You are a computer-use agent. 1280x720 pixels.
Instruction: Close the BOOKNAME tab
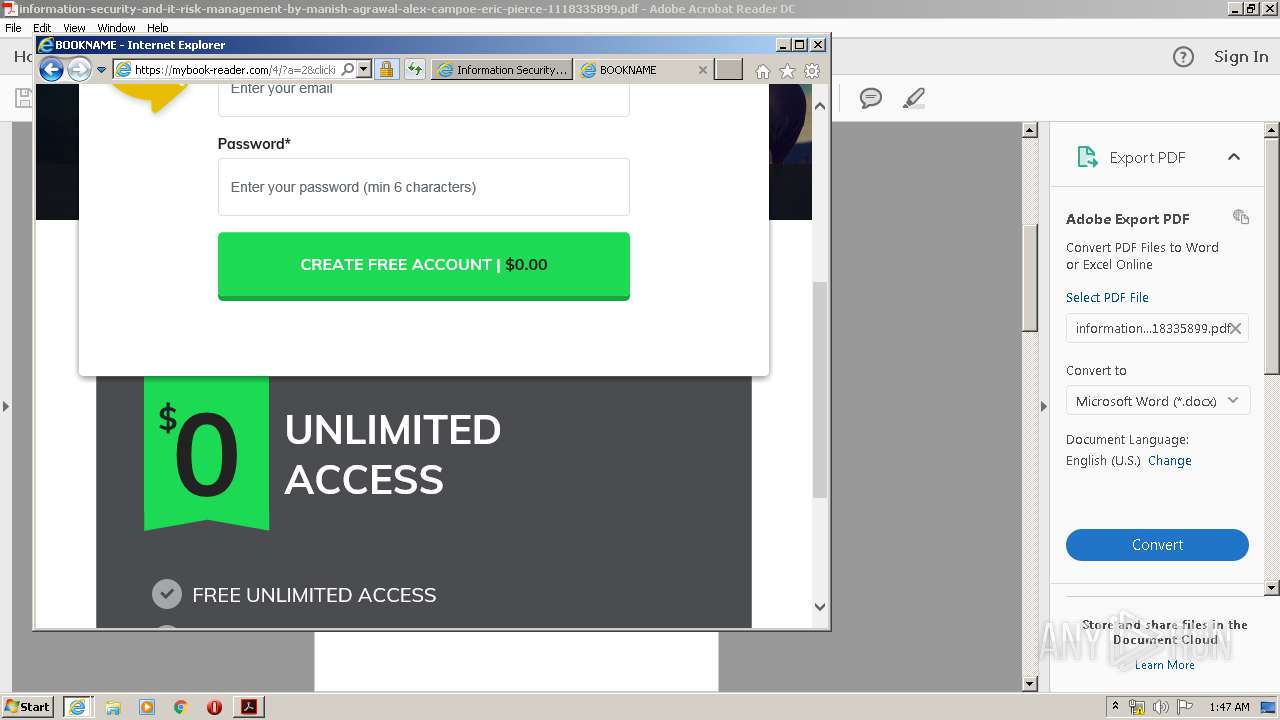point(703,70)
